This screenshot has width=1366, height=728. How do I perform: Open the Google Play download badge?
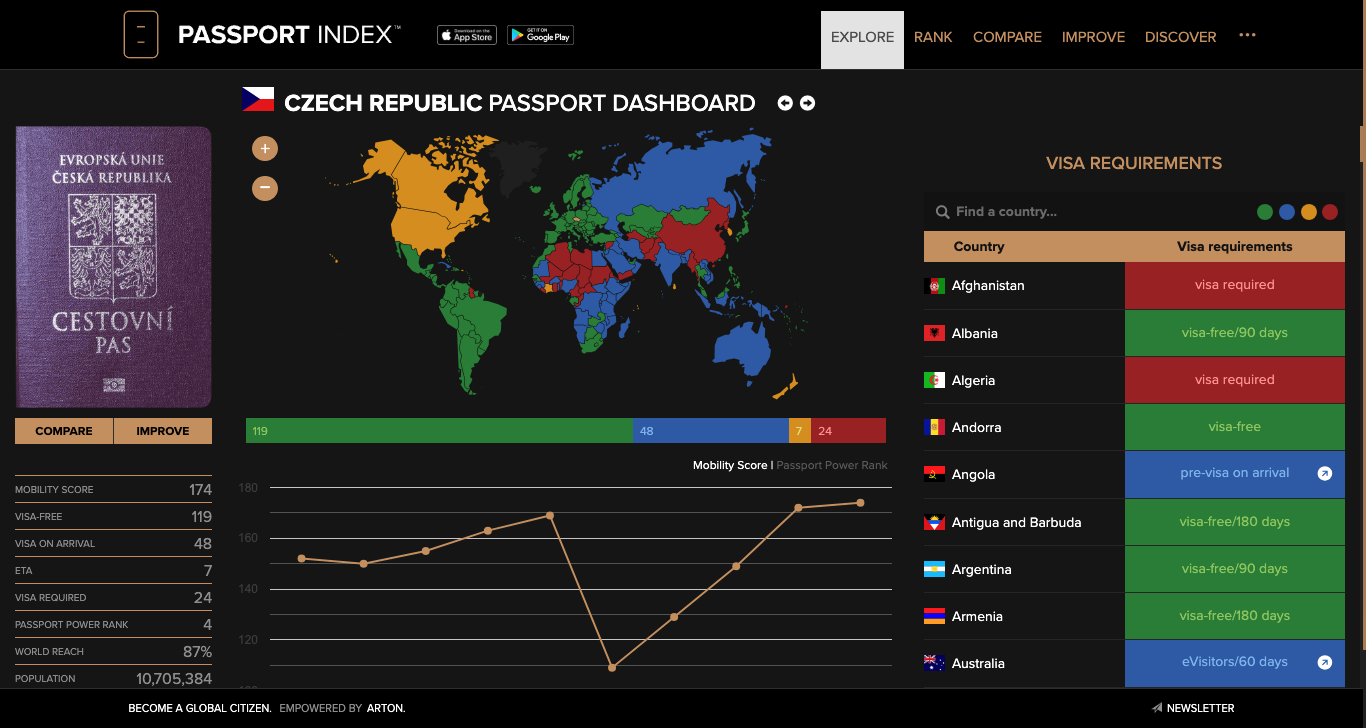click(x=540, y=35)
